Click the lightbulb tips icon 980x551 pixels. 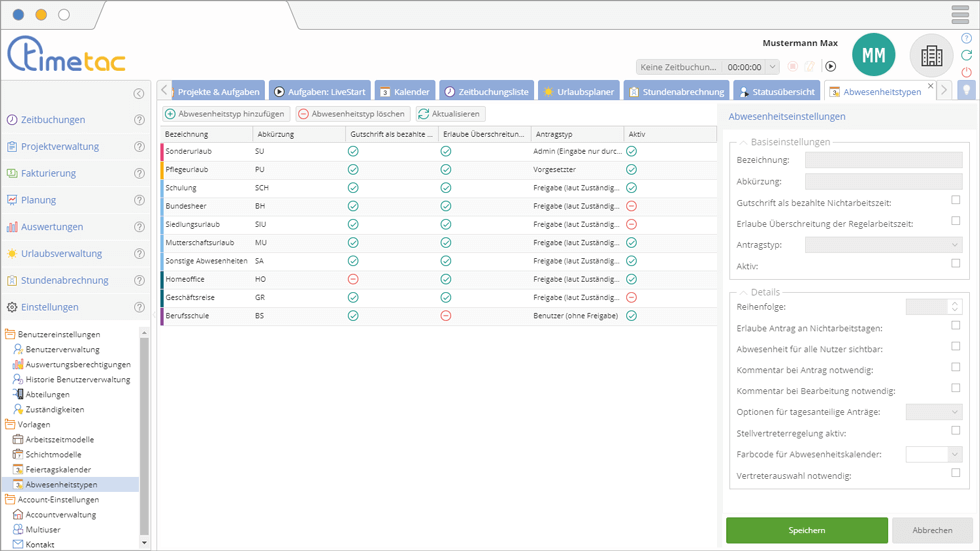(x=966, y=90)
